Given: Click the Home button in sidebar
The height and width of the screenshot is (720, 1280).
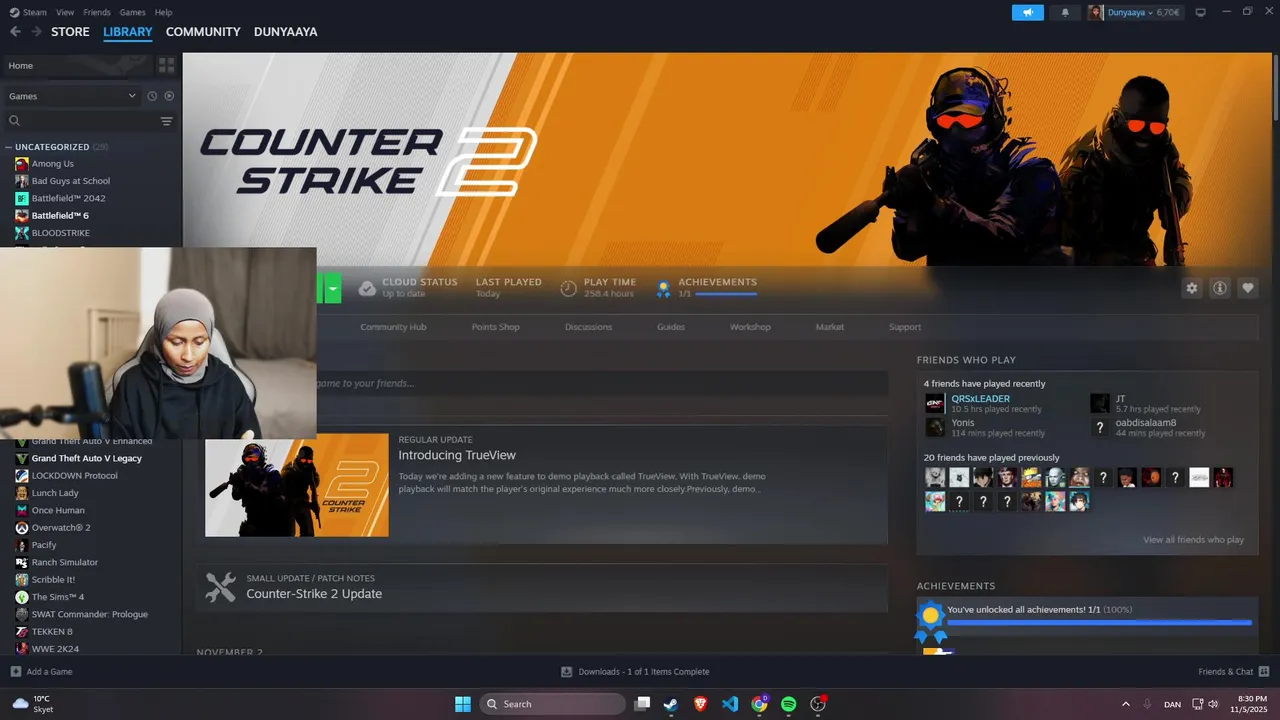Looking at the screenshot, I should click(76, 65).
